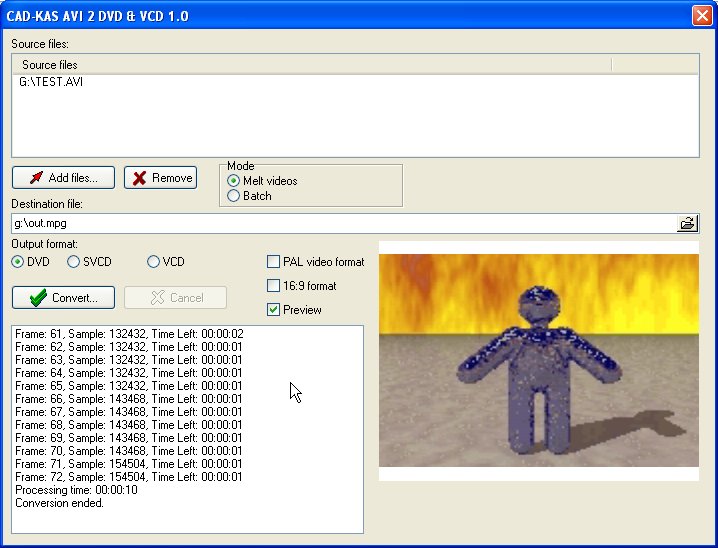Click the grayed-out Cancel button
This screenshot has height=548, width=718.
click(x=175, y=297)
